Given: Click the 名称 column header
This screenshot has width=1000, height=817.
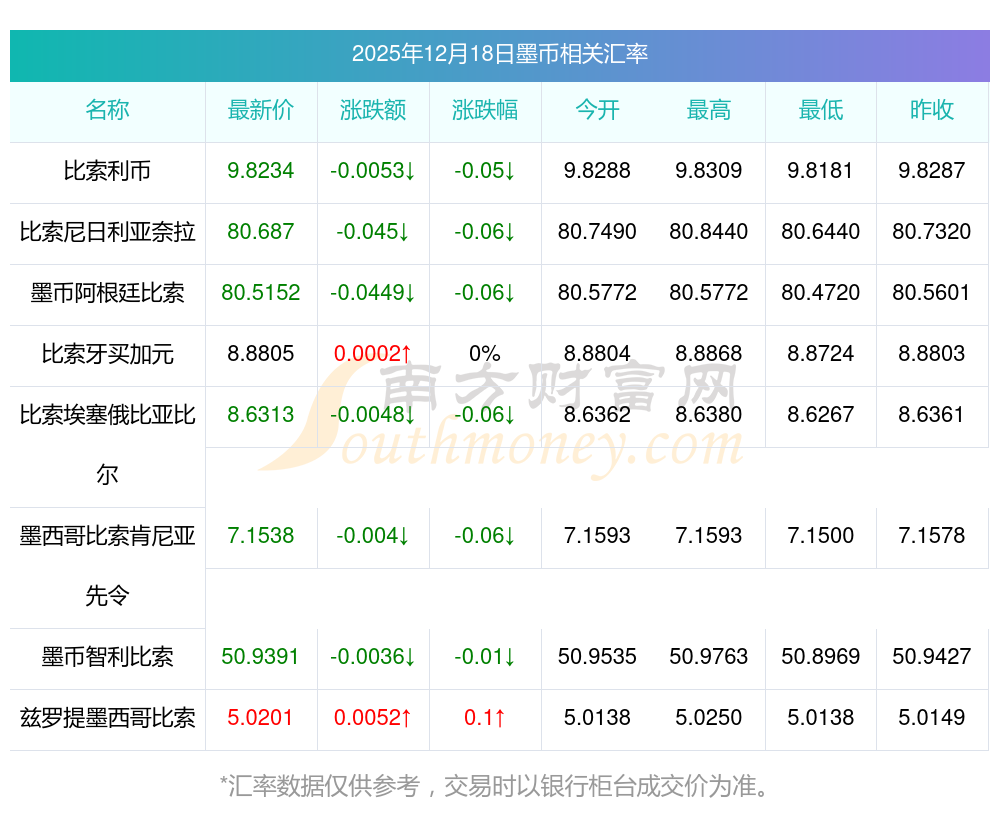Looking at the screenshot, I should coord(107,111).
